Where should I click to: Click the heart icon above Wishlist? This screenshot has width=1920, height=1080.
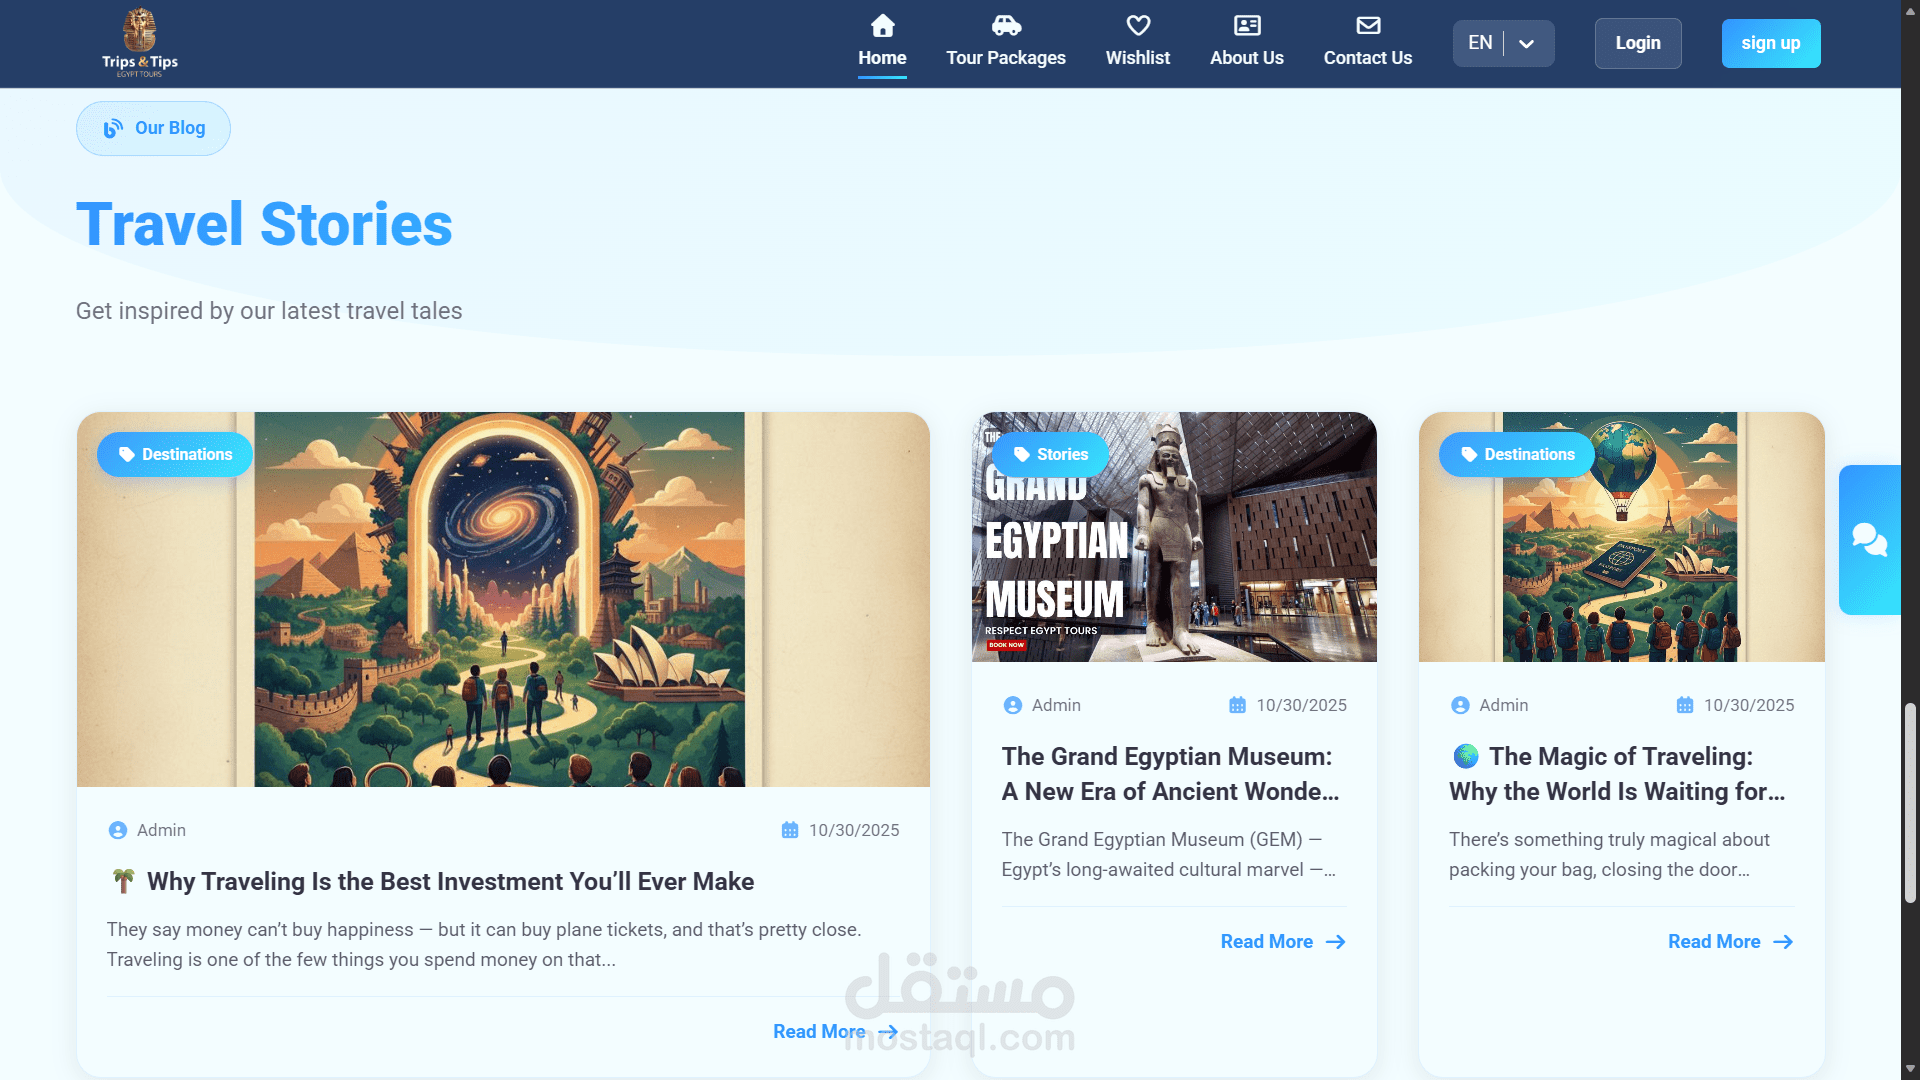(1138, 25)
